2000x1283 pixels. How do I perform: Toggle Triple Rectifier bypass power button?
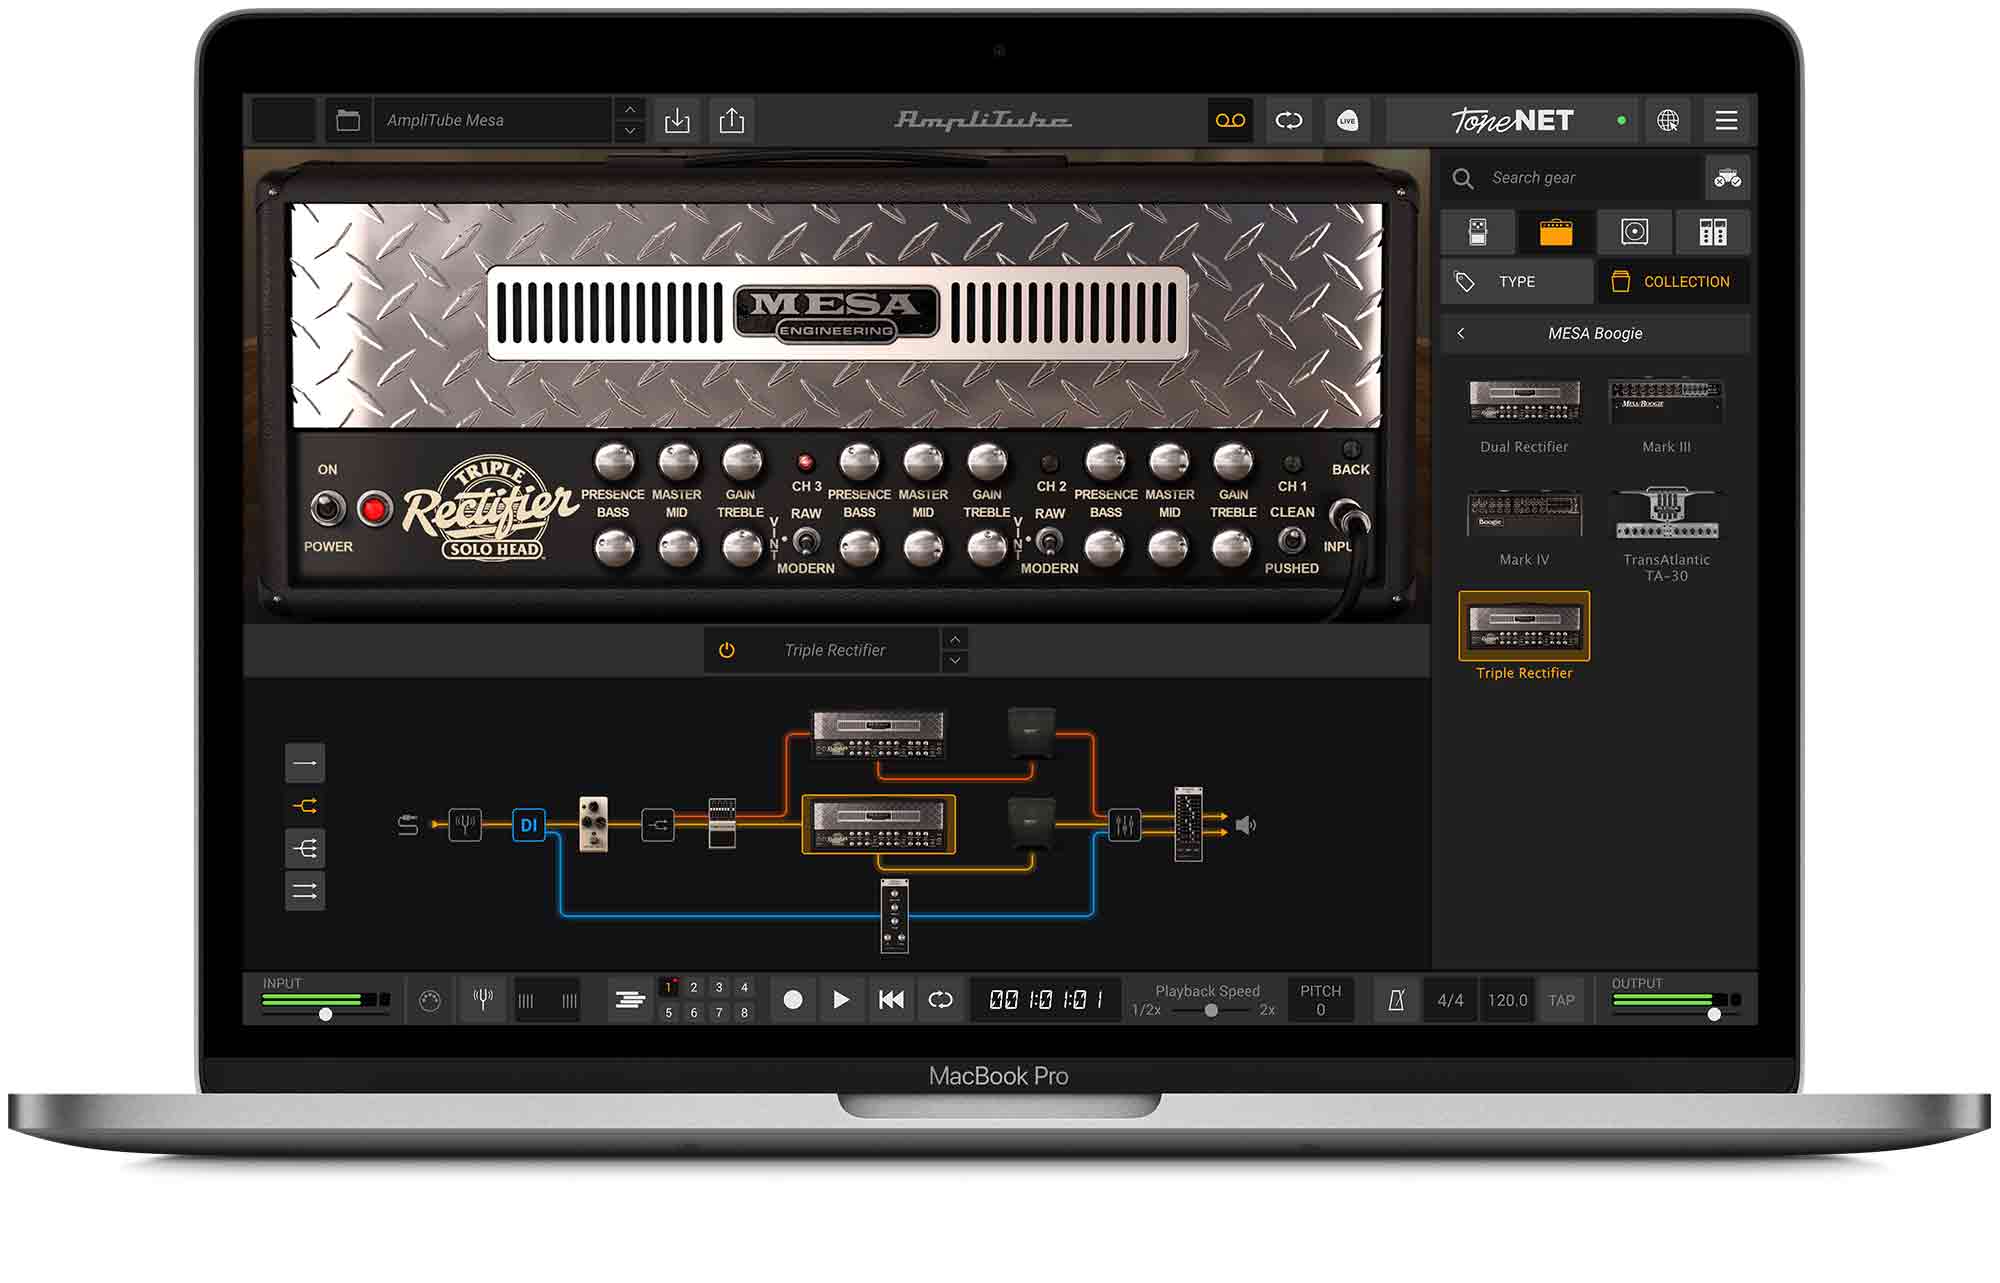tap(727, 650)
